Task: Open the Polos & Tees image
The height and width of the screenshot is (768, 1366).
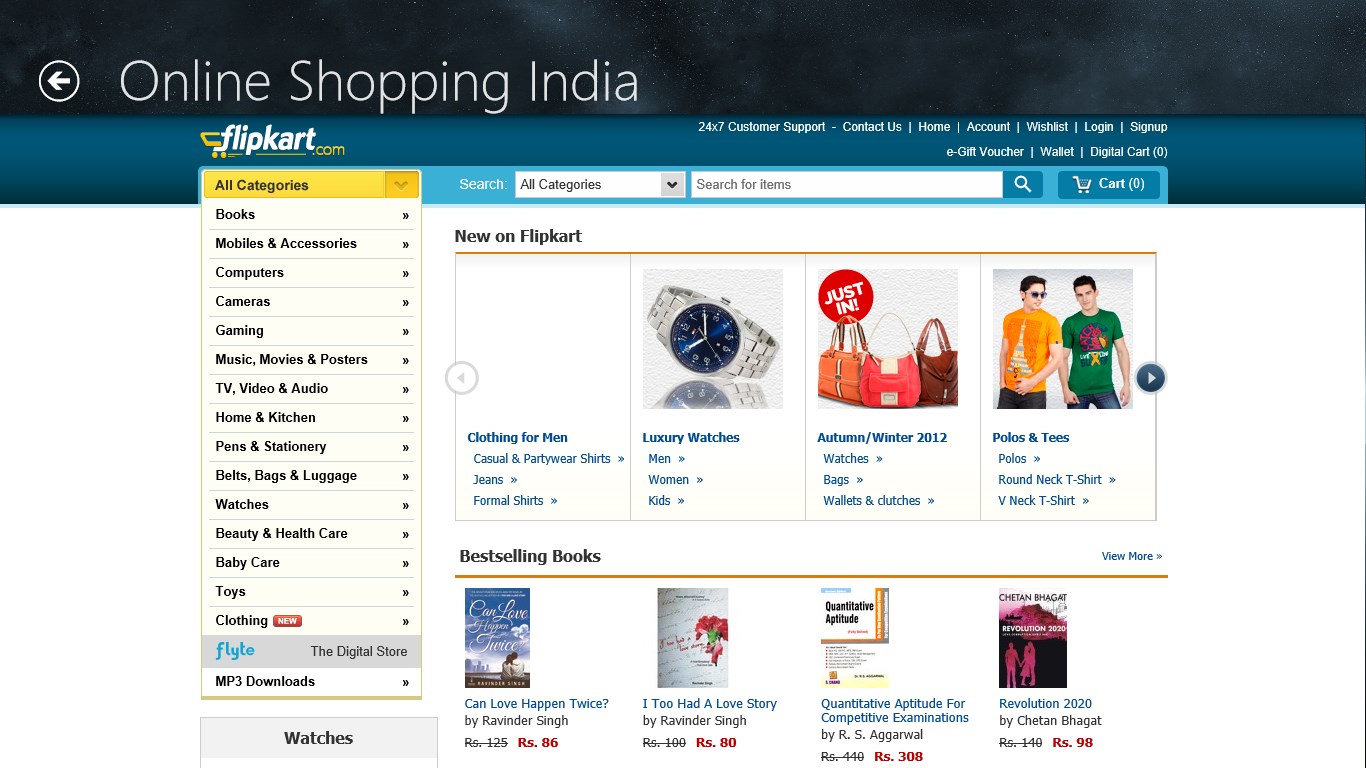Action: [1063, 339]
